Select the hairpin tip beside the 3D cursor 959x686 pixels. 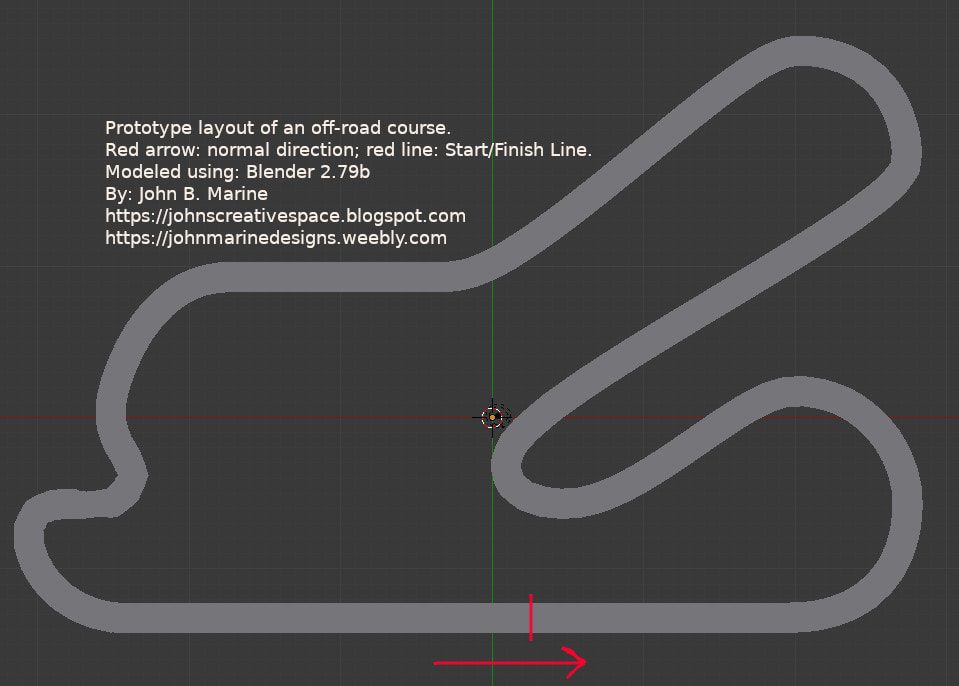(508, 472)
